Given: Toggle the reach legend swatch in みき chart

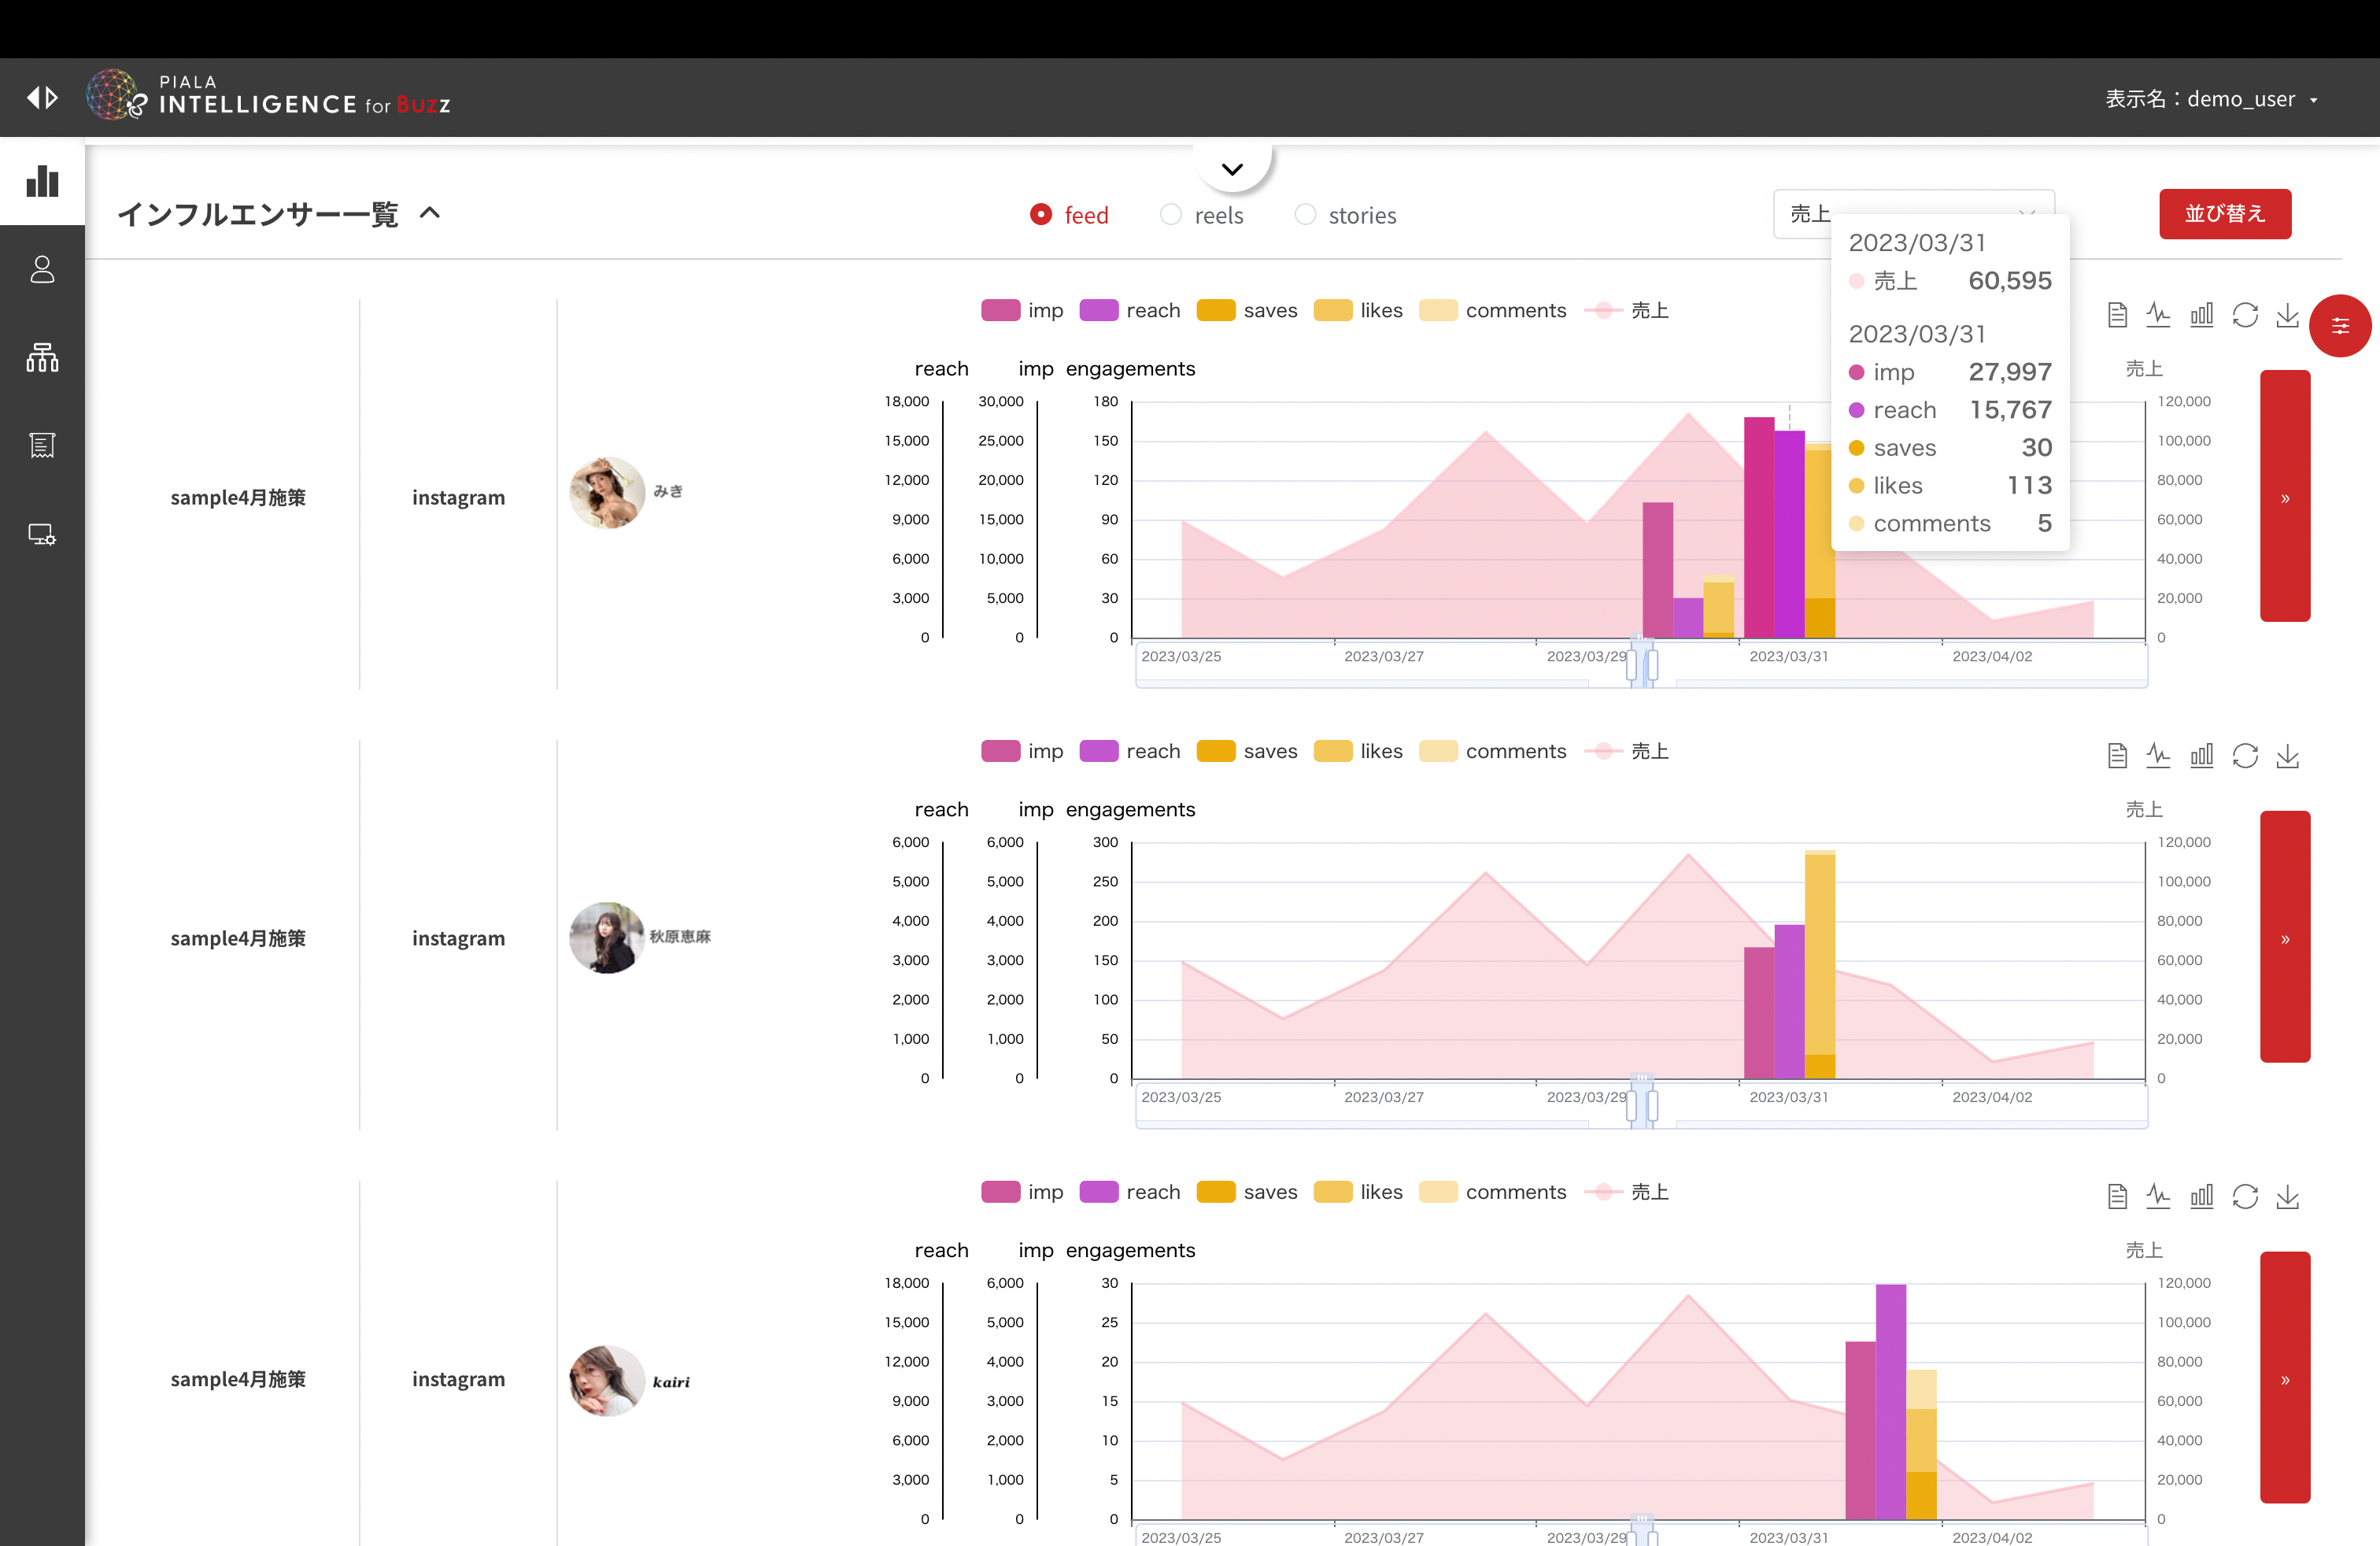Looking at the screenshot, I should (1098, 311).
